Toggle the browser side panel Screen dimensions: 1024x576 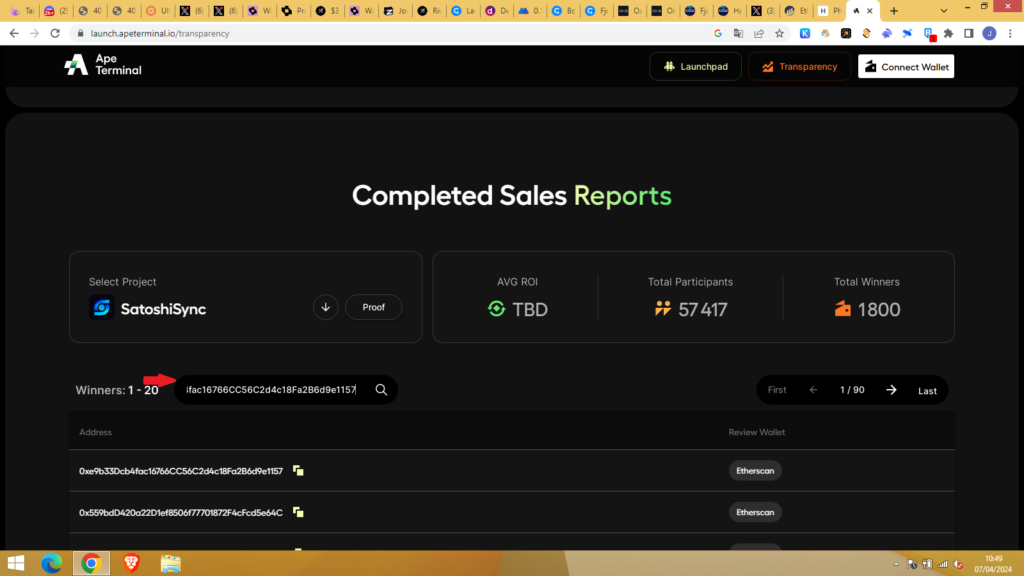click(x=969, y=33)
